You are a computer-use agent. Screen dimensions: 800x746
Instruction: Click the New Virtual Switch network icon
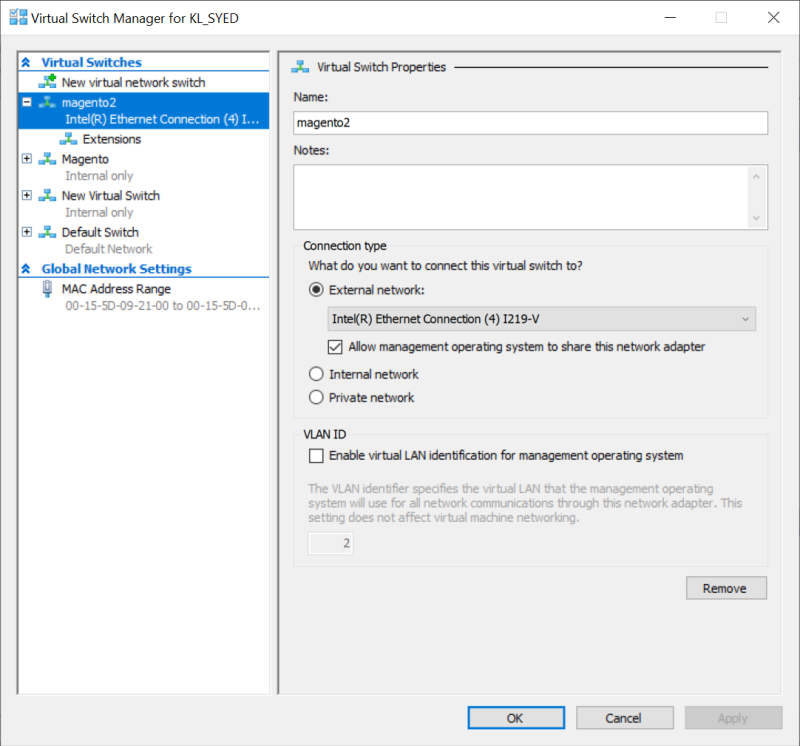tap(47, 196)
